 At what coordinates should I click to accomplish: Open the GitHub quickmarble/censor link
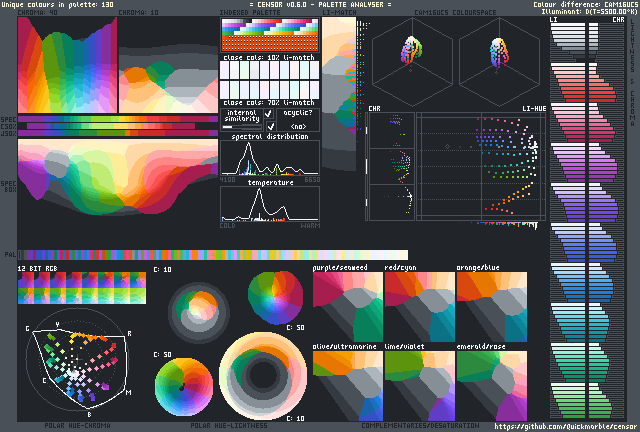tap(566, 425)
